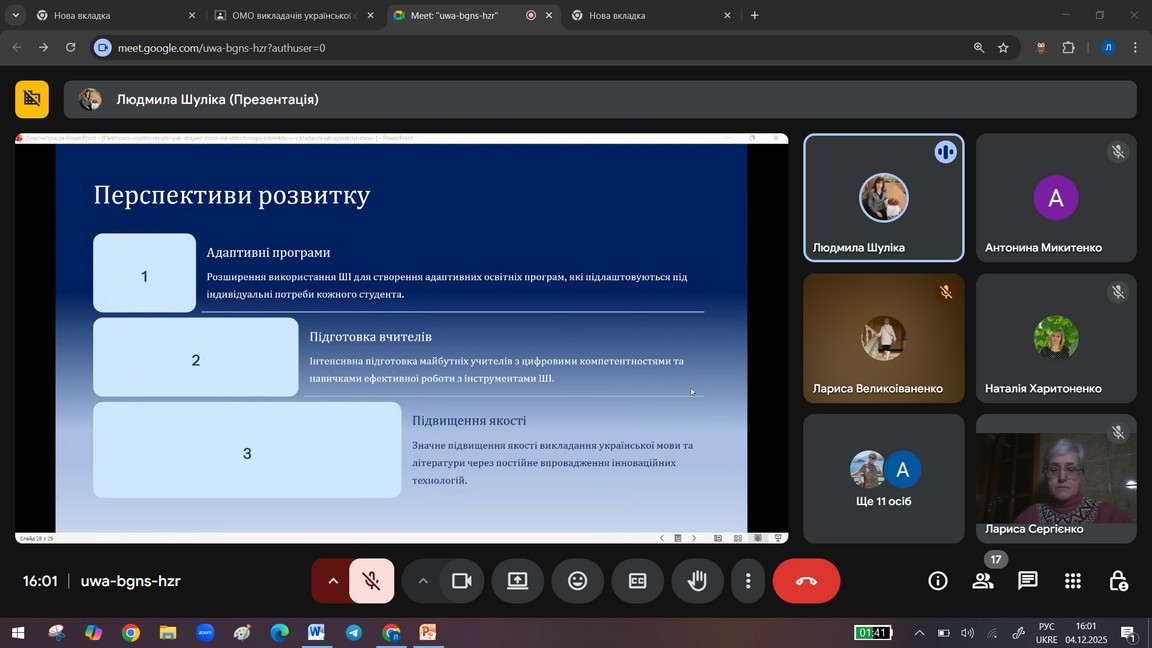The width and height of the screenshot is (1152, 648).
Task: Click the Ще 11 осіб participants tile
Action: point(884,479)
